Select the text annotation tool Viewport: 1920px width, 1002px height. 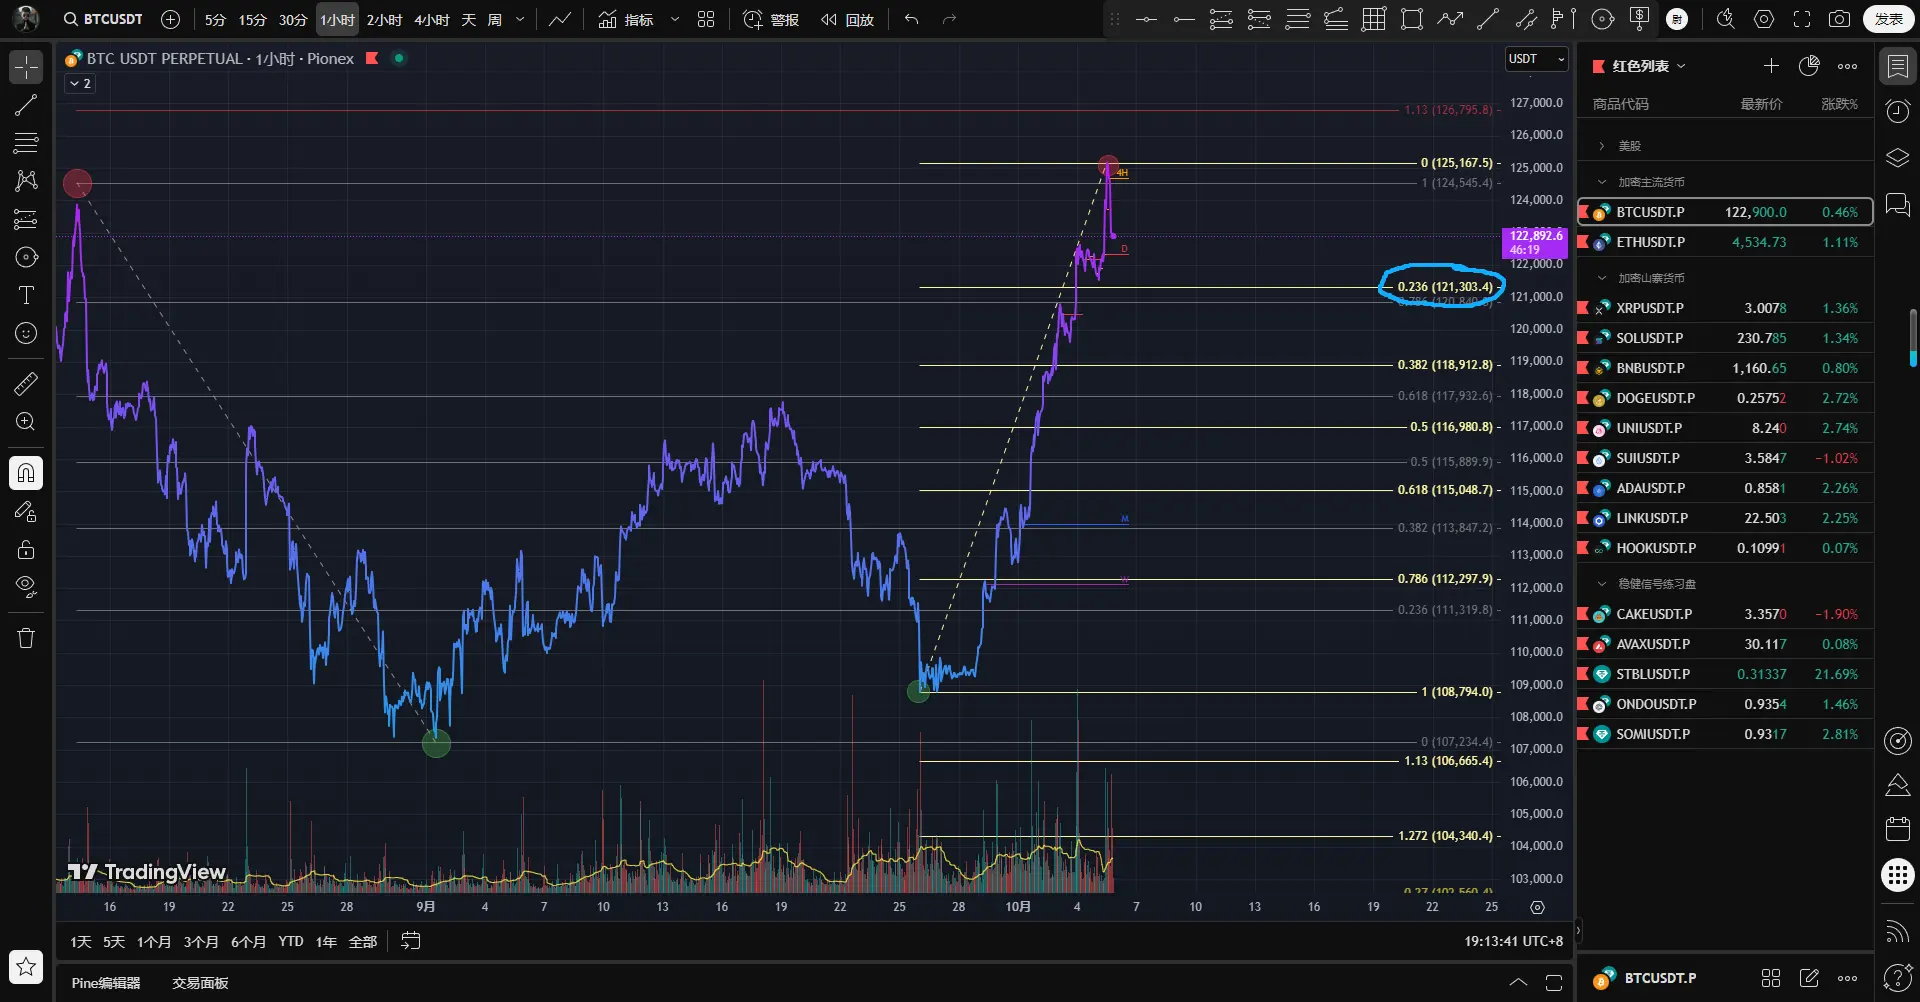click(x=26, y=295)
